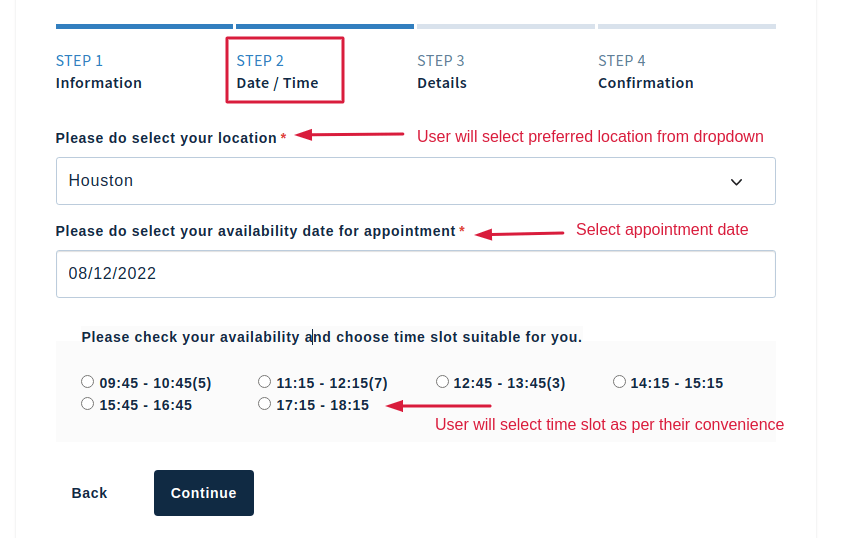Switch to Step 3 Details
The height and width of the screenshot is (538, 843).
[442, 72]
